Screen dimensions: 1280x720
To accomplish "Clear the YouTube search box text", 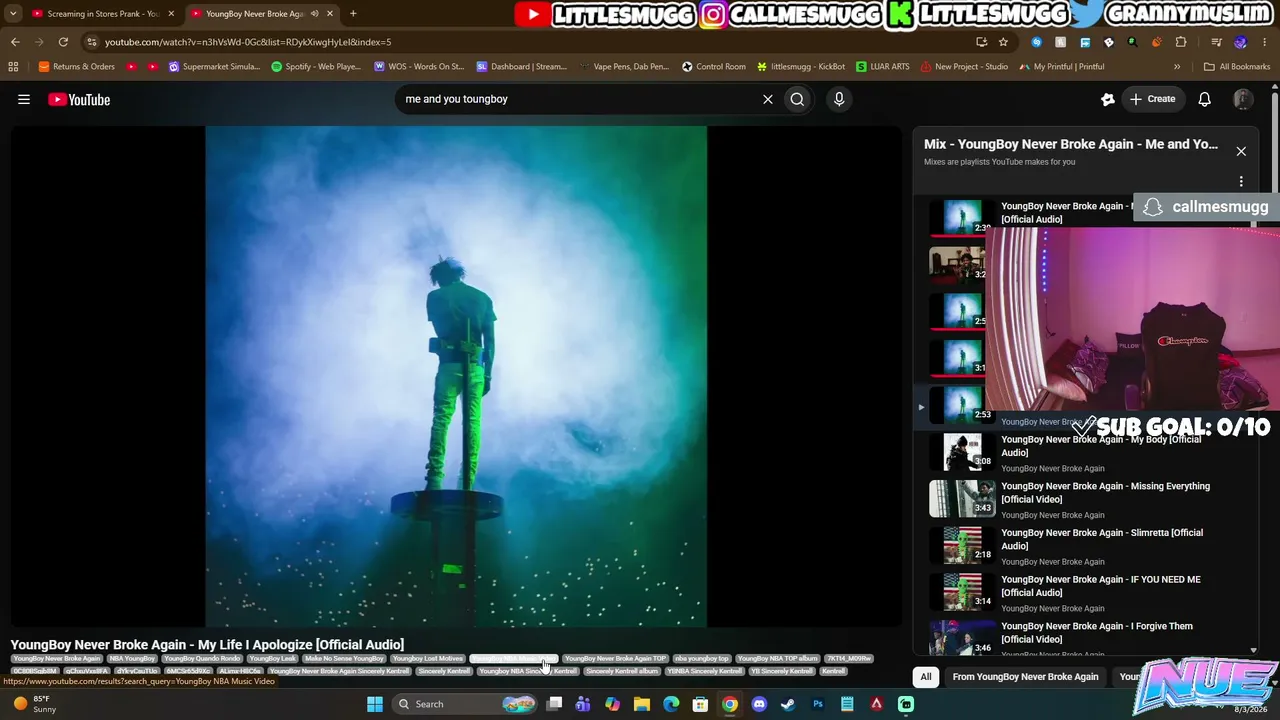I will click(768, 99).
